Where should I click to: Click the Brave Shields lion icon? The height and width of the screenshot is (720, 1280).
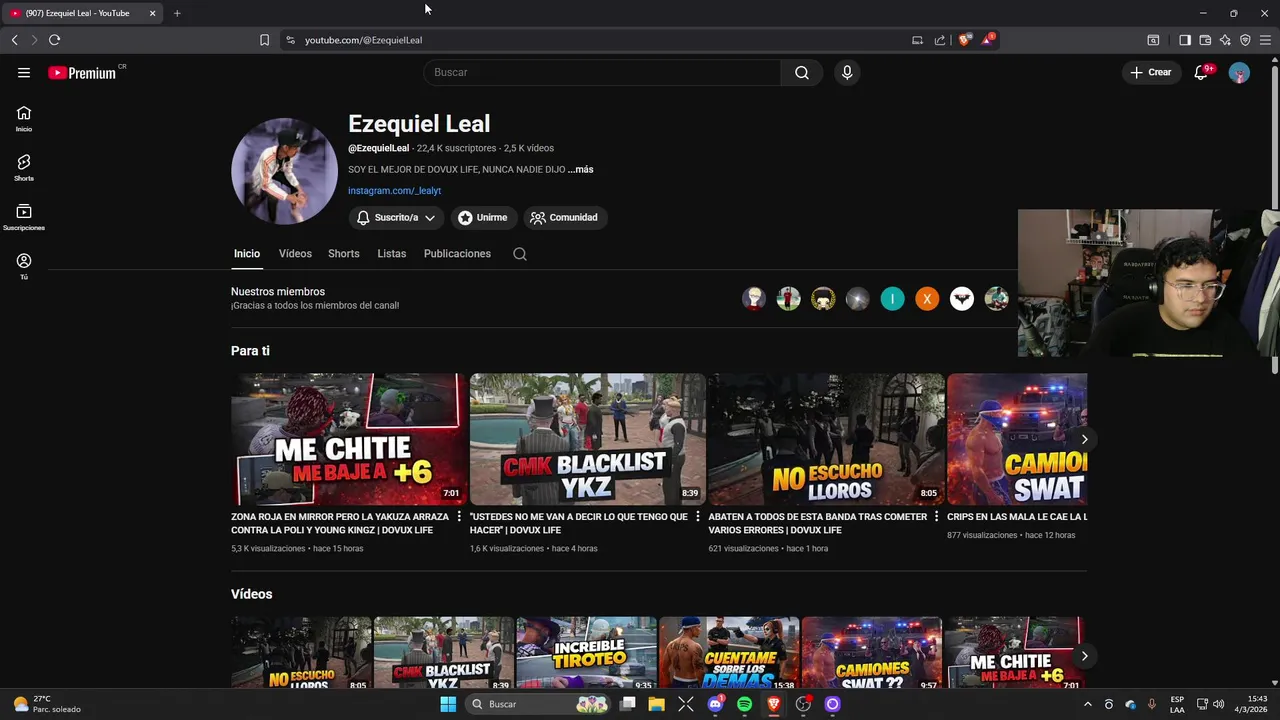[964, 40]
